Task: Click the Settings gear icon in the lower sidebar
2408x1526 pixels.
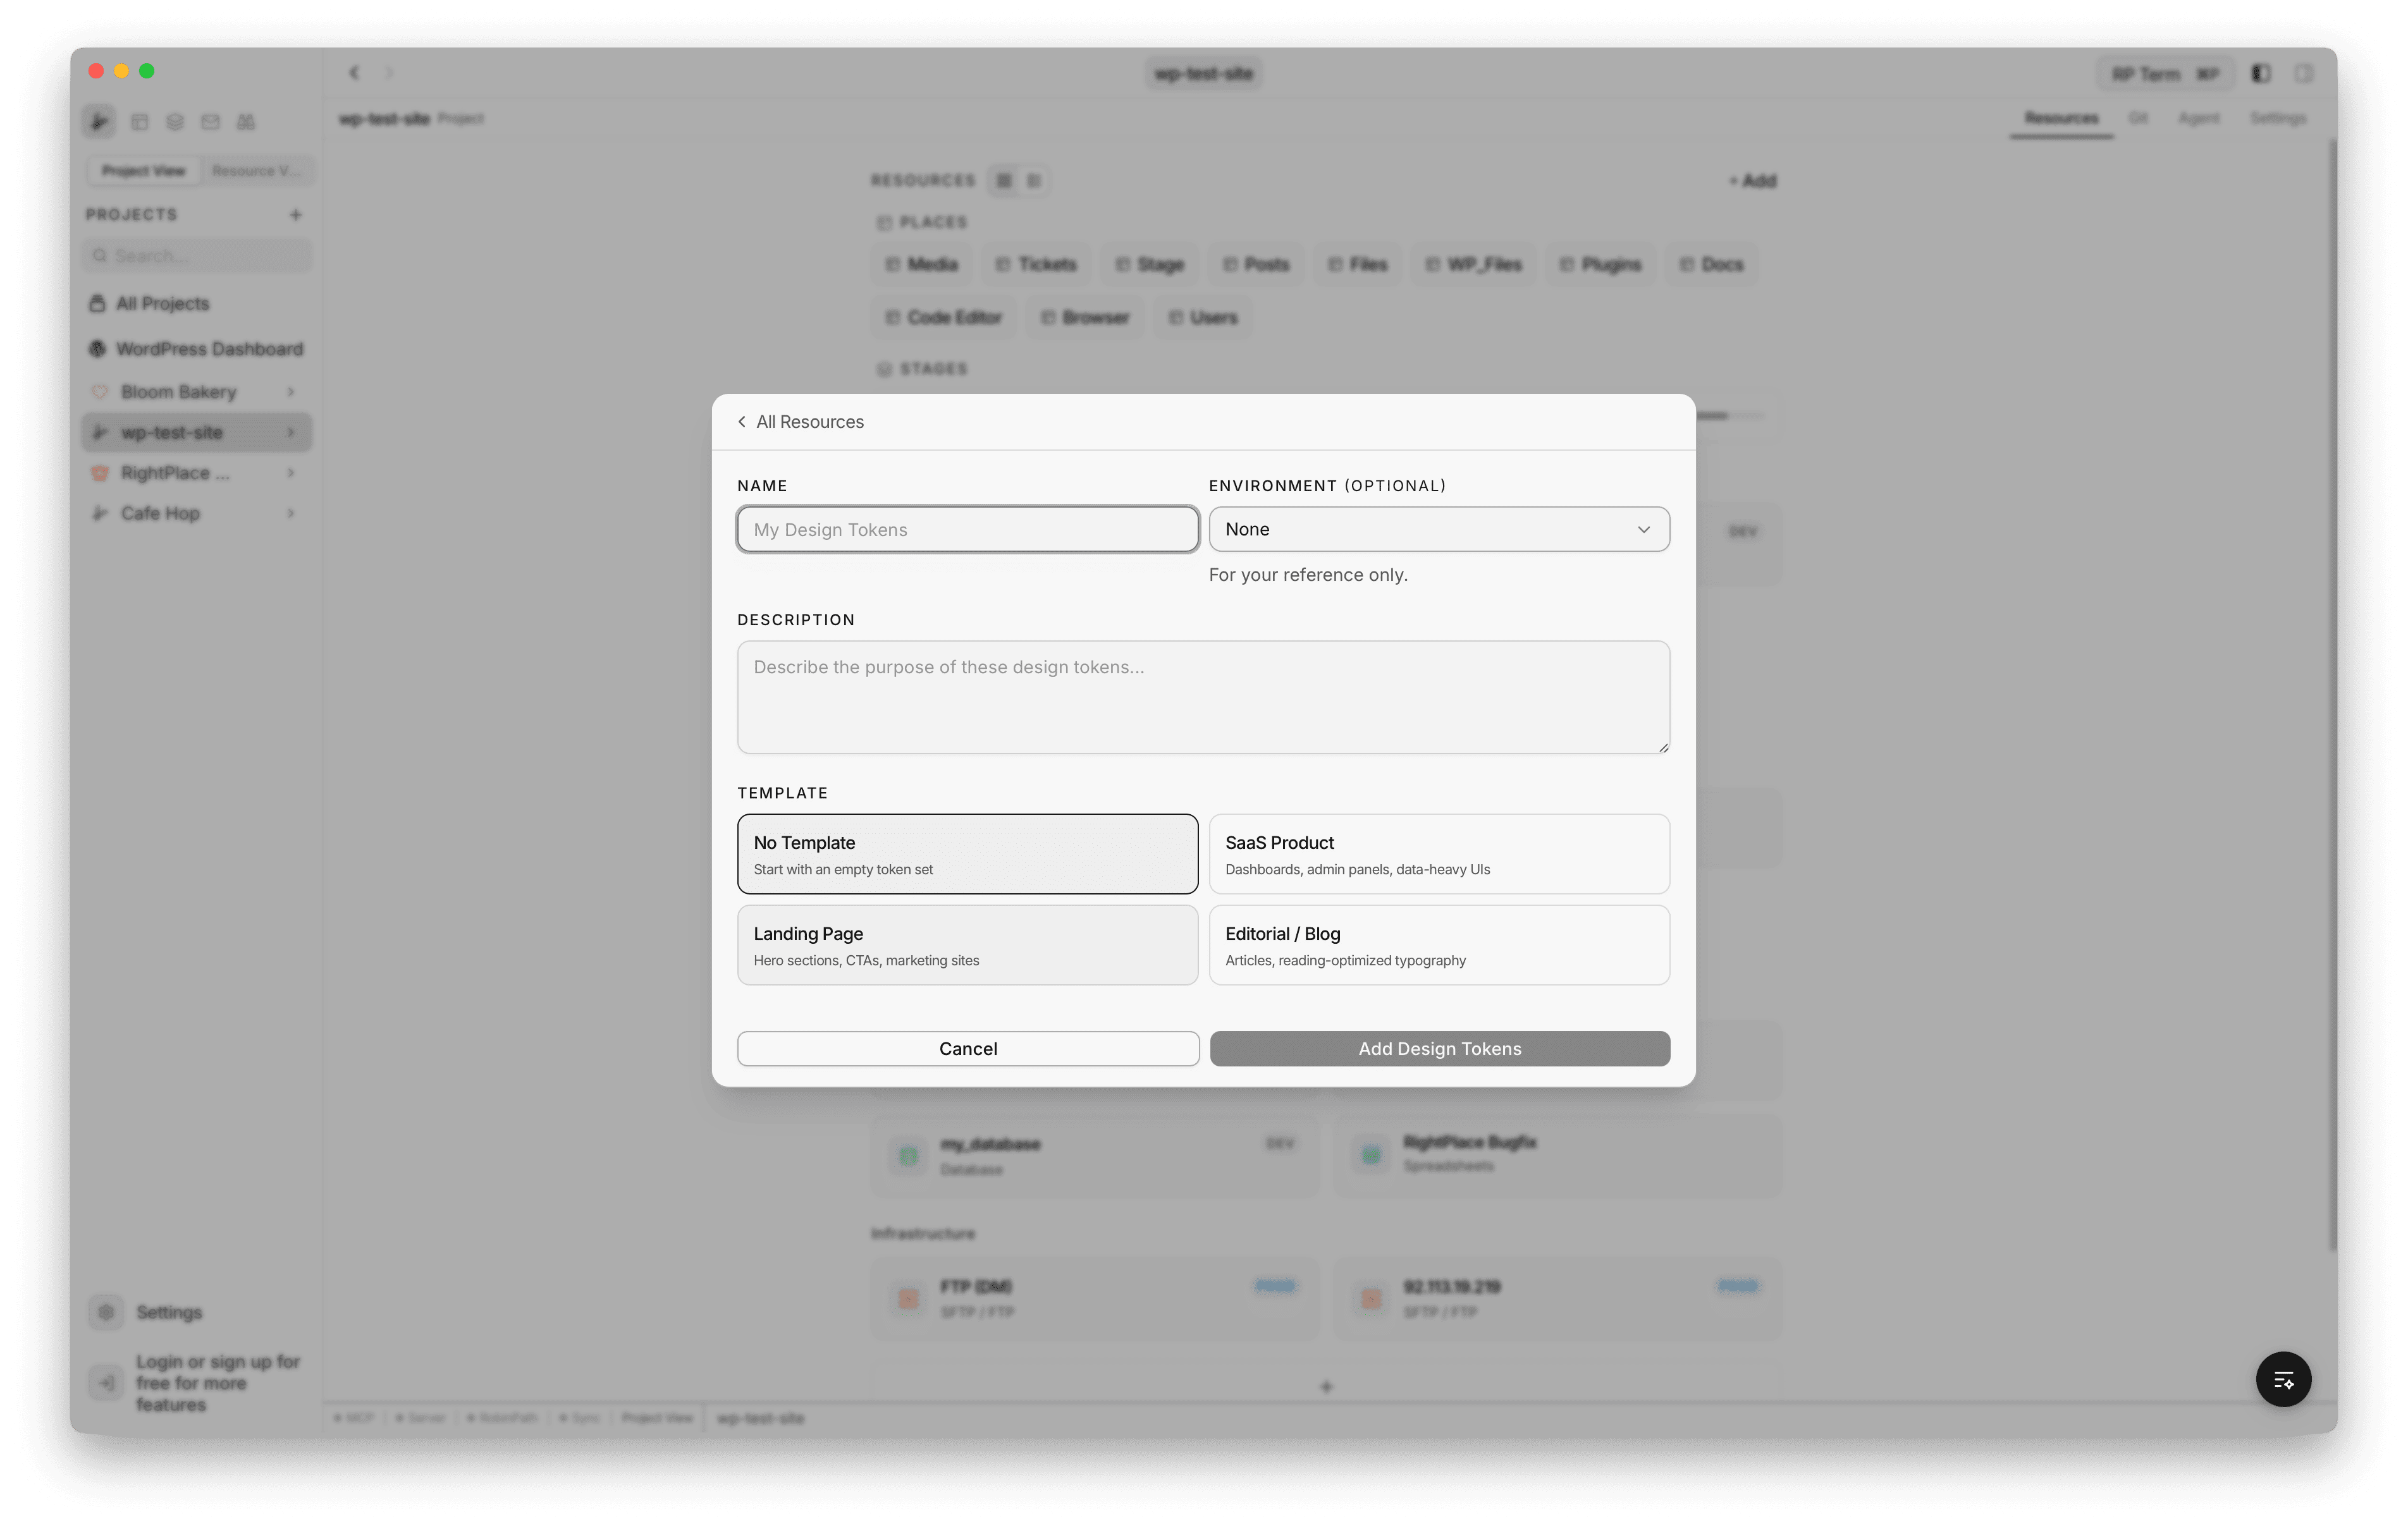Action: pyautogui.click(x=106, y=1312)
